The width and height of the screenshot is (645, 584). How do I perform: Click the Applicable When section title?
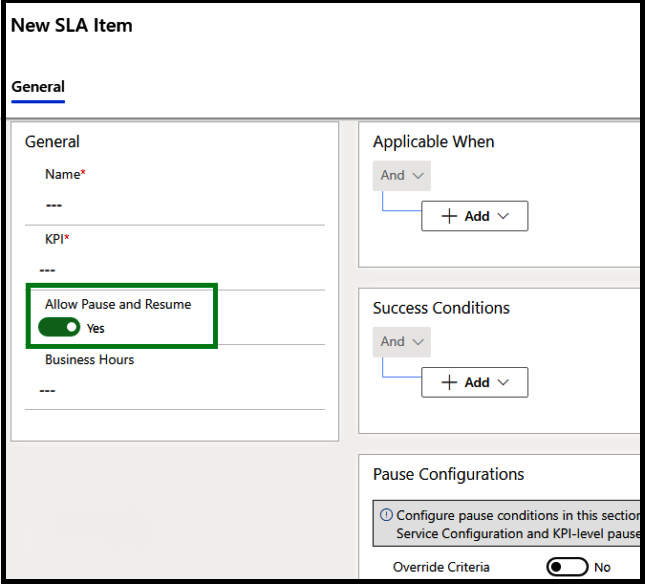pyautogui.click(x=434, y=142)
